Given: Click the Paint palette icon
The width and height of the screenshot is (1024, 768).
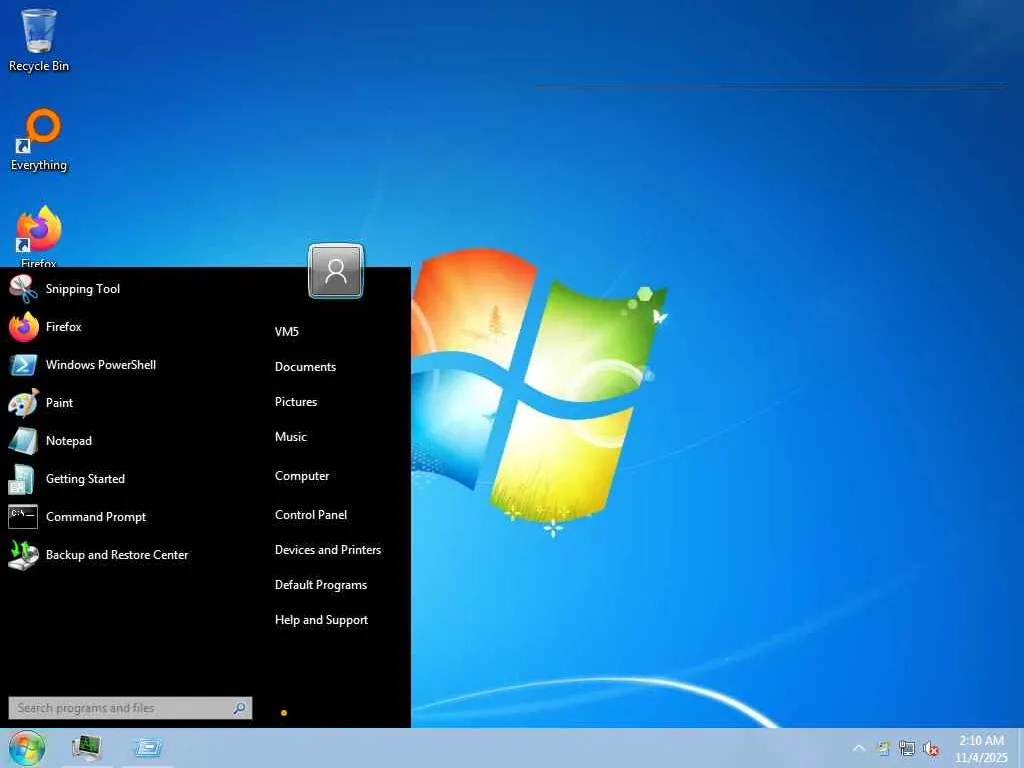Looking at the screenshot, I should point(24,403).
